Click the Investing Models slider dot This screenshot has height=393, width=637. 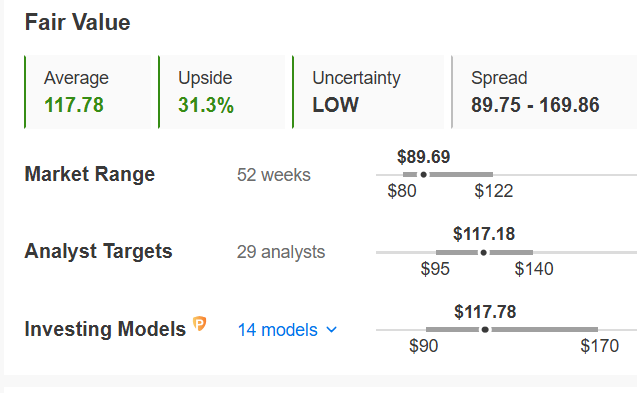tap(485, 330)
